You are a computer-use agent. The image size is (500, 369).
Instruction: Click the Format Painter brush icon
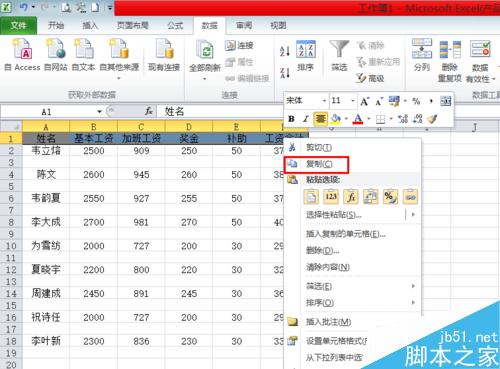(432, 119)
